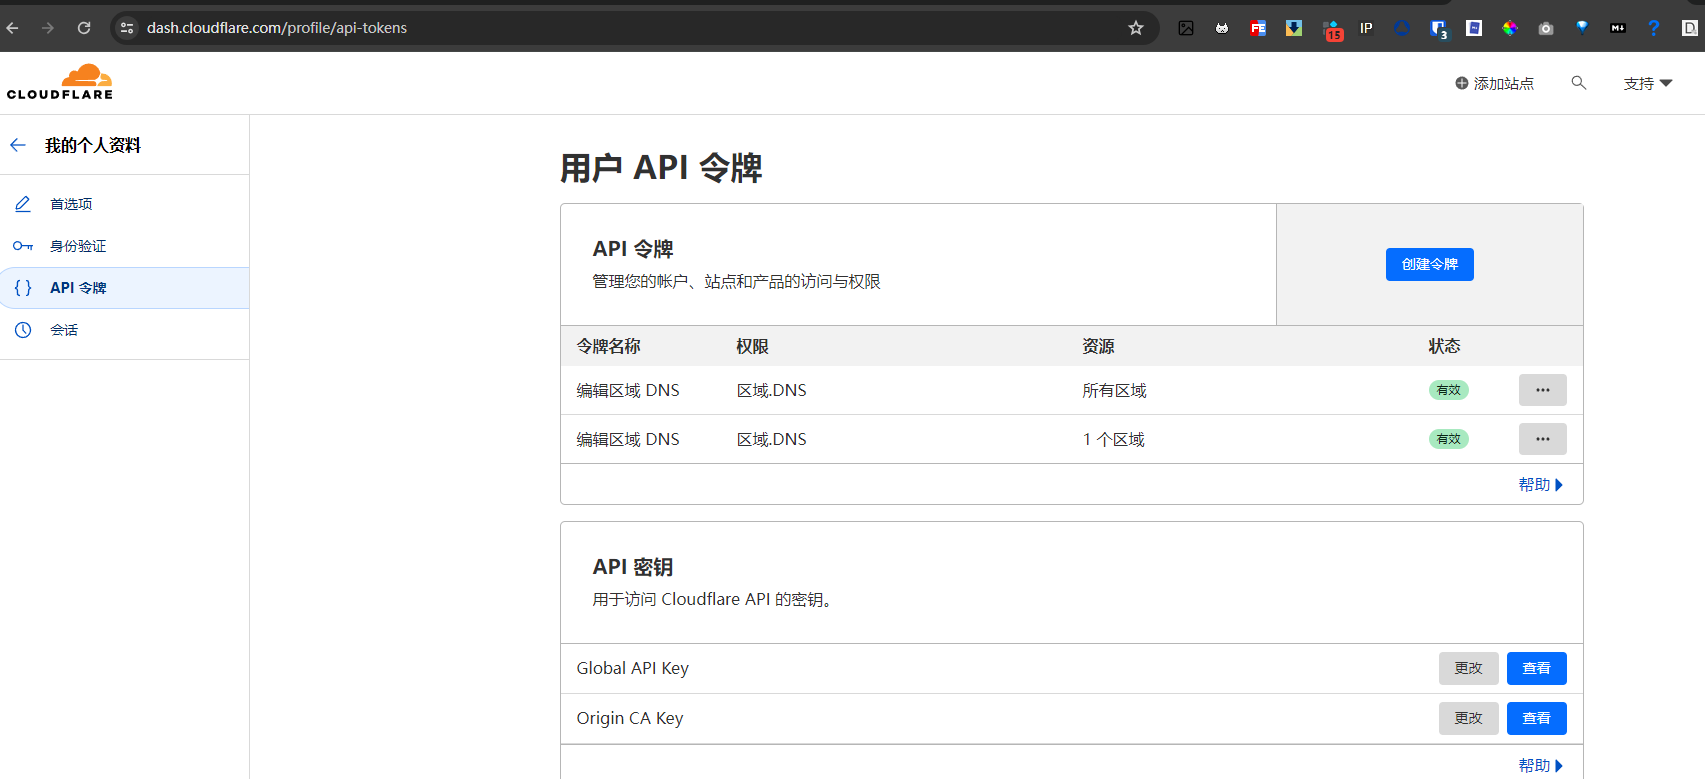Screen dimensions: 1705x779
Task: Click the browser back arrow
Action: (13, 28)
